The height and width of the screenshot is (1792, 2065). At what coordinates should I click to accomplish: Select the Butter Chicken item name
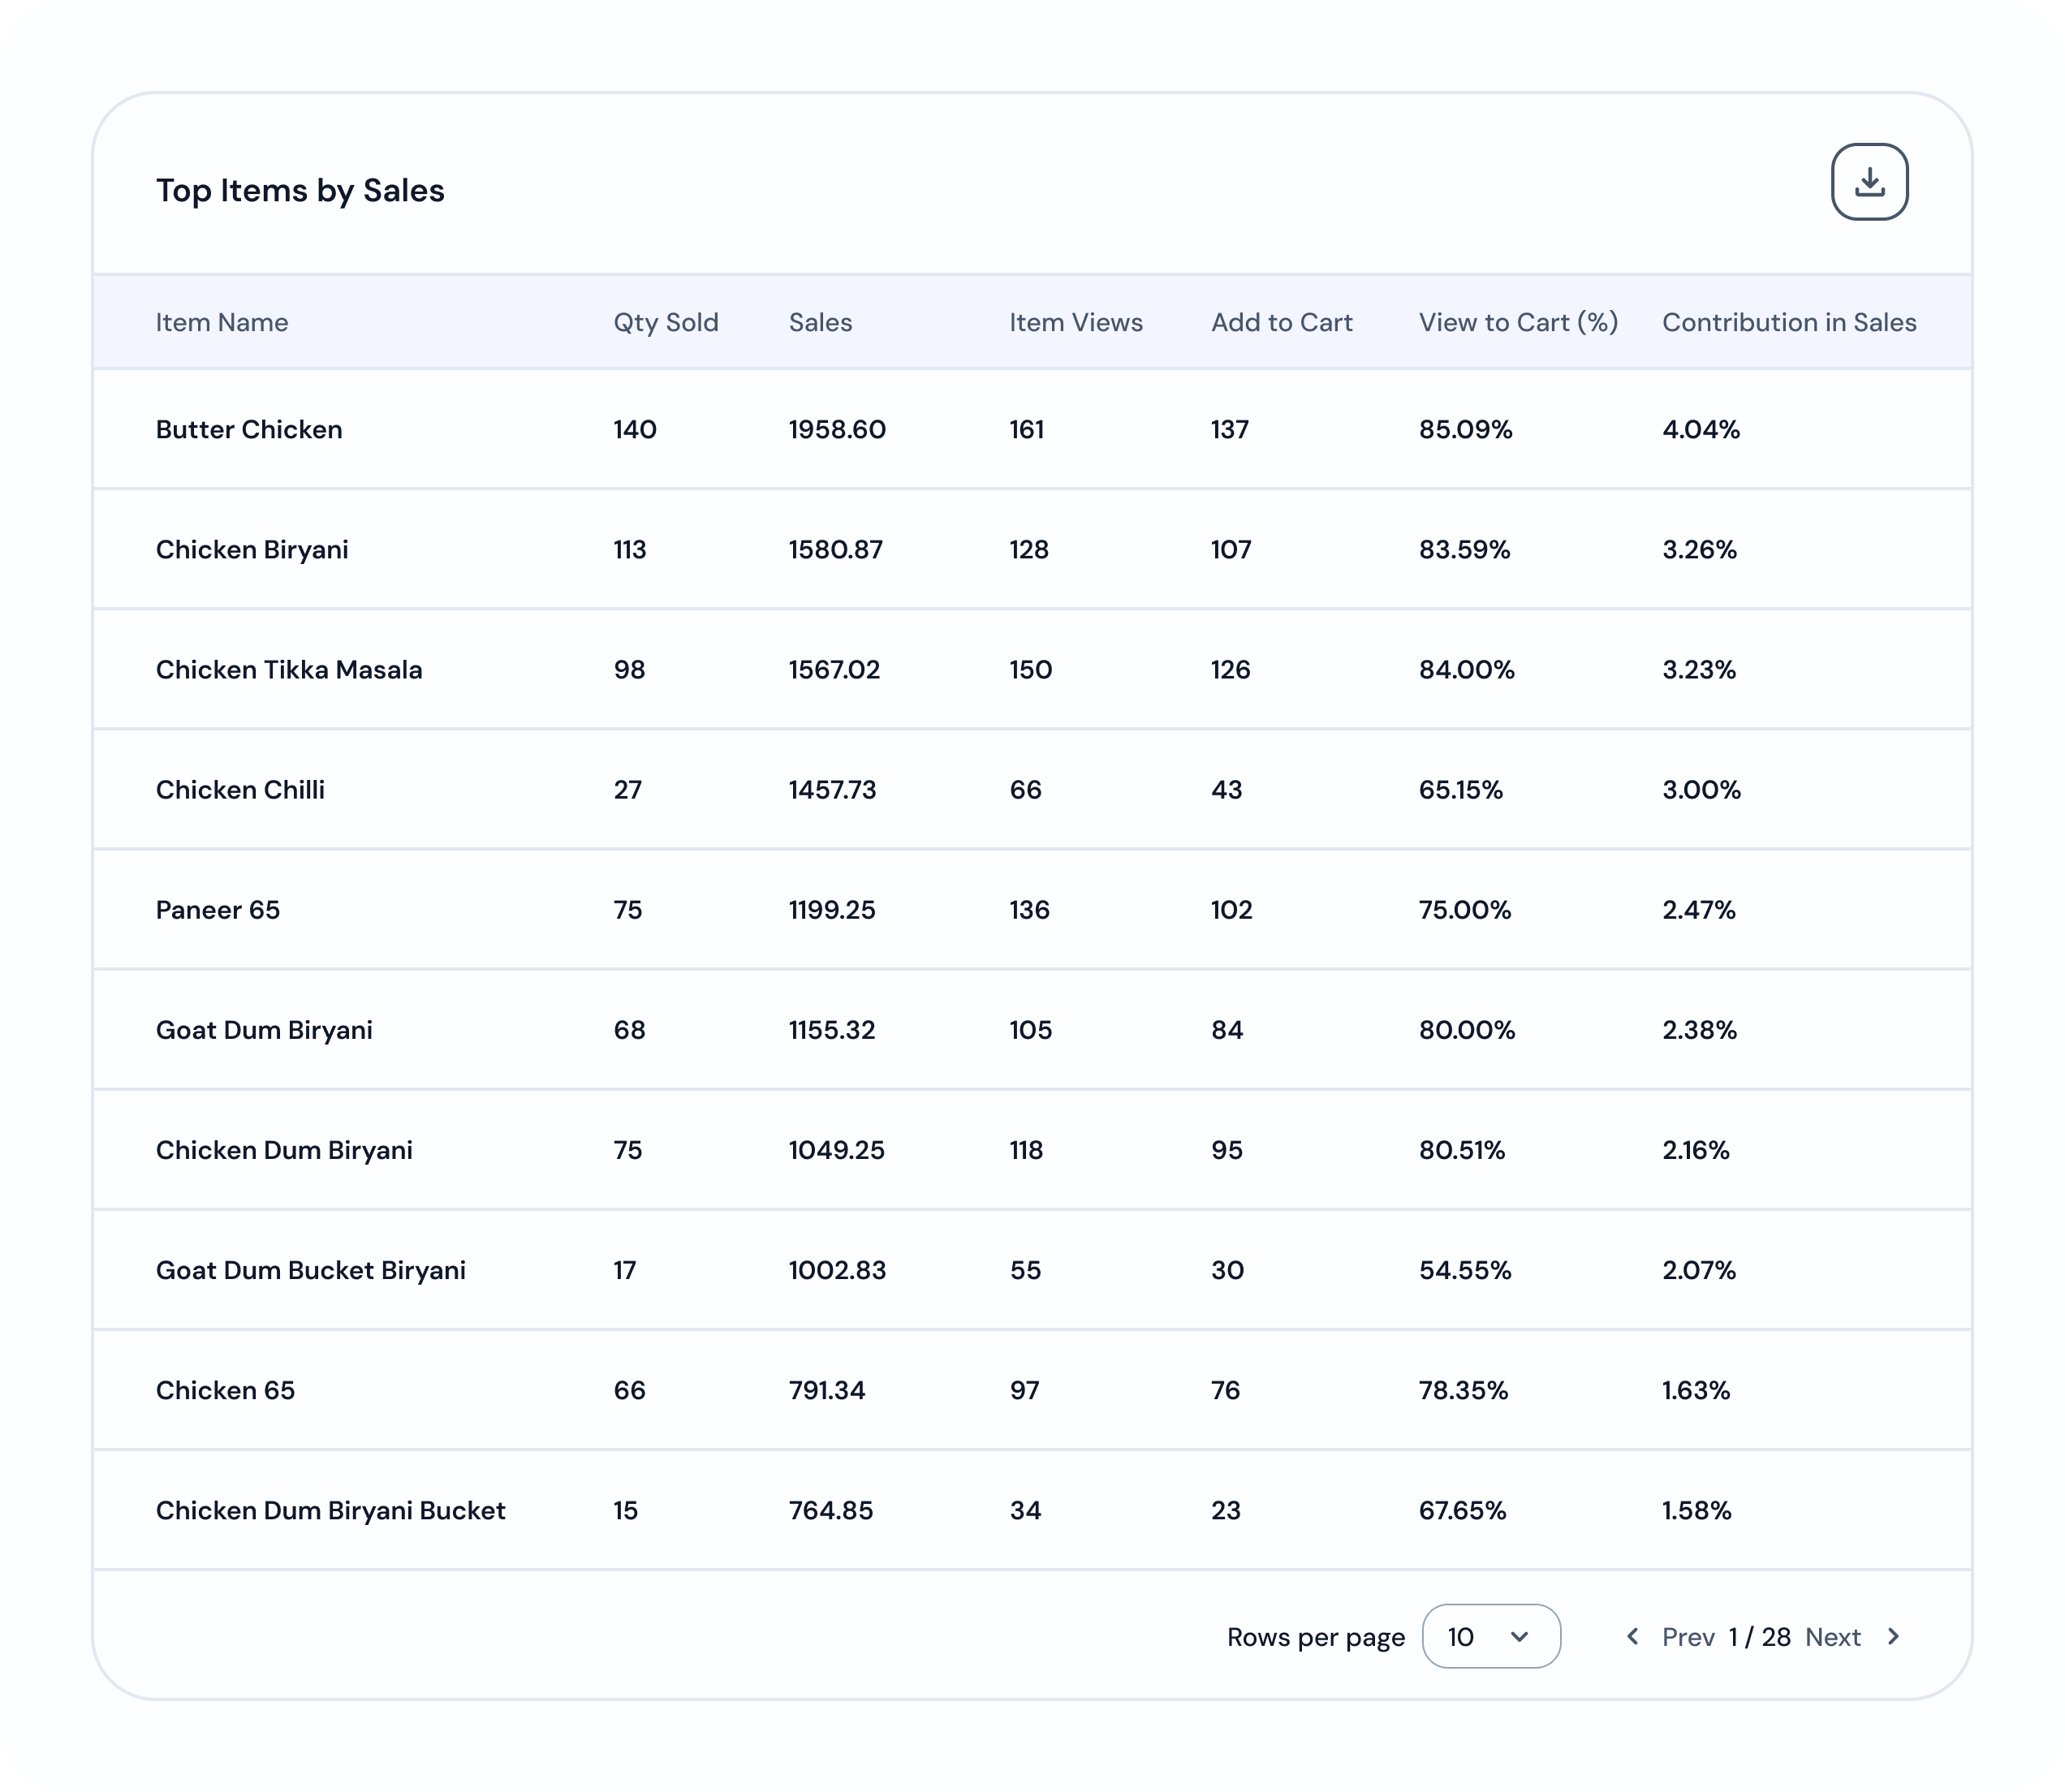pos(249,429)
